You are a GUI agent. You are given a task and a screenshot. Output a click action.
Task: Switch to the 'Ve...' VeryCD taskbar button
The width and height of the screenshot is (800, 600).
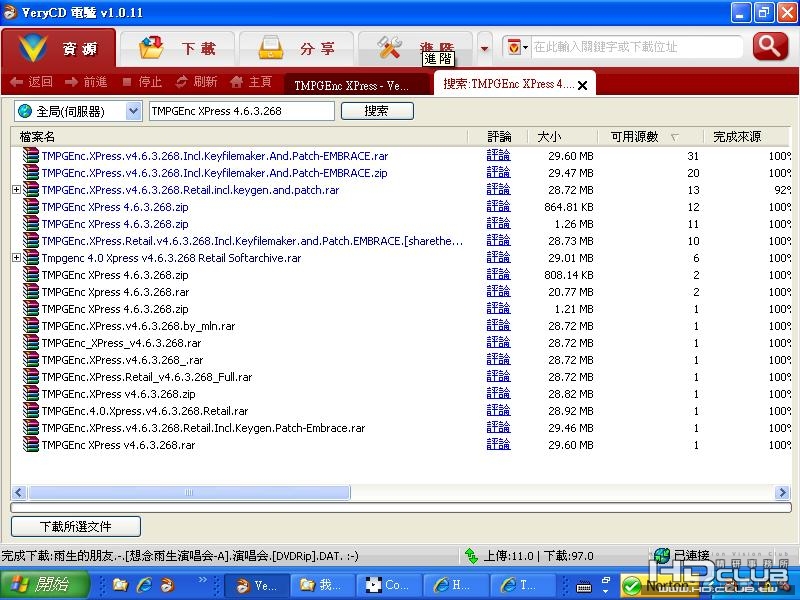tap(257, 585)
